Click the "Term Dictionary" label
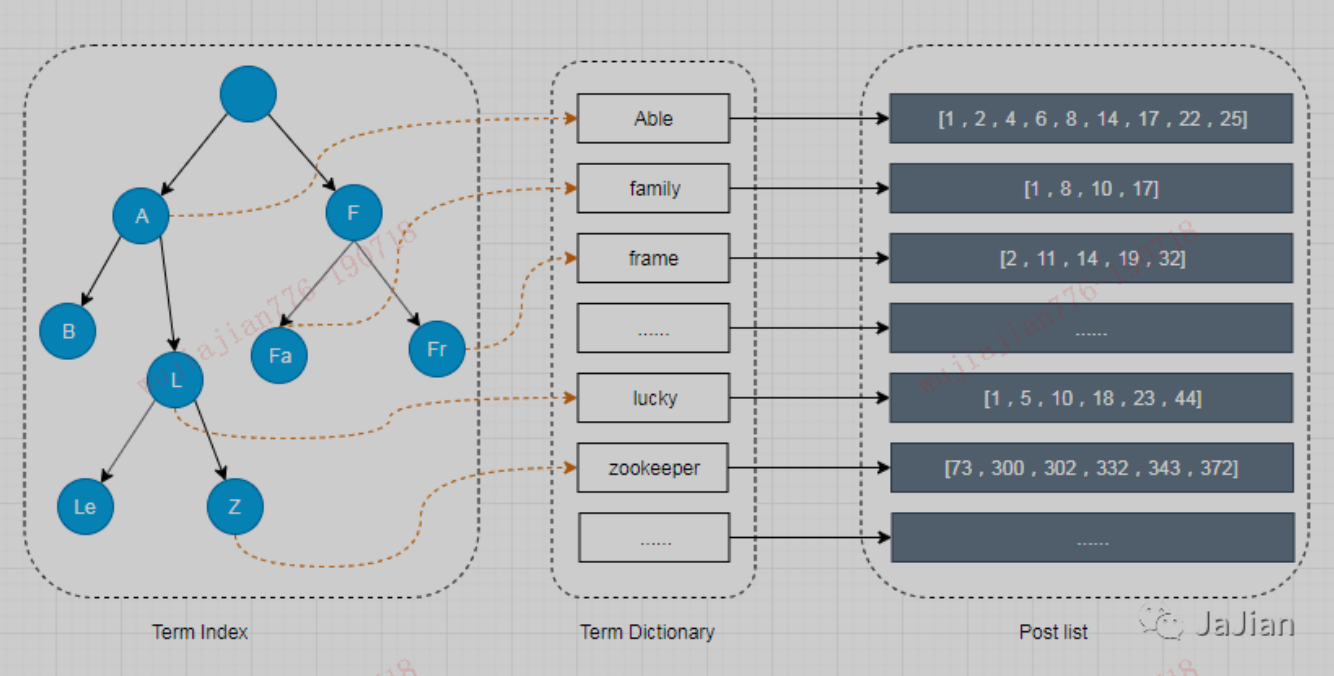 (x=647, y=632)
